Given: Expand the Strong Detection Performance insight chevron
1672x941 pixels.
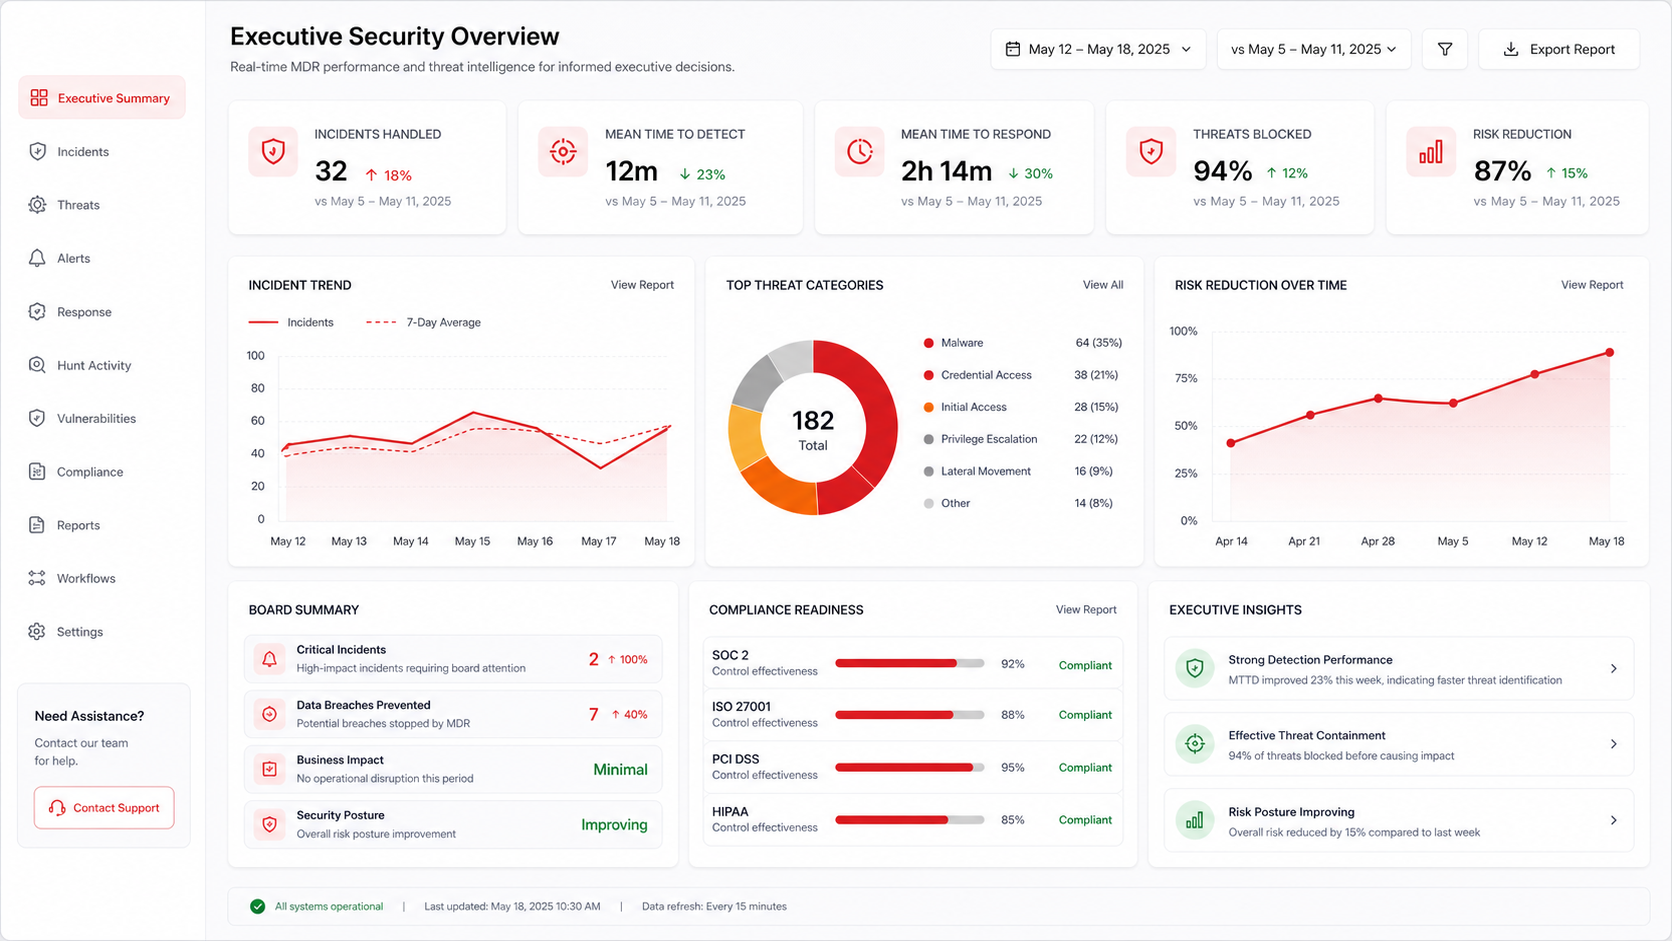Looking at the screenshot, I should point(1613,668).
